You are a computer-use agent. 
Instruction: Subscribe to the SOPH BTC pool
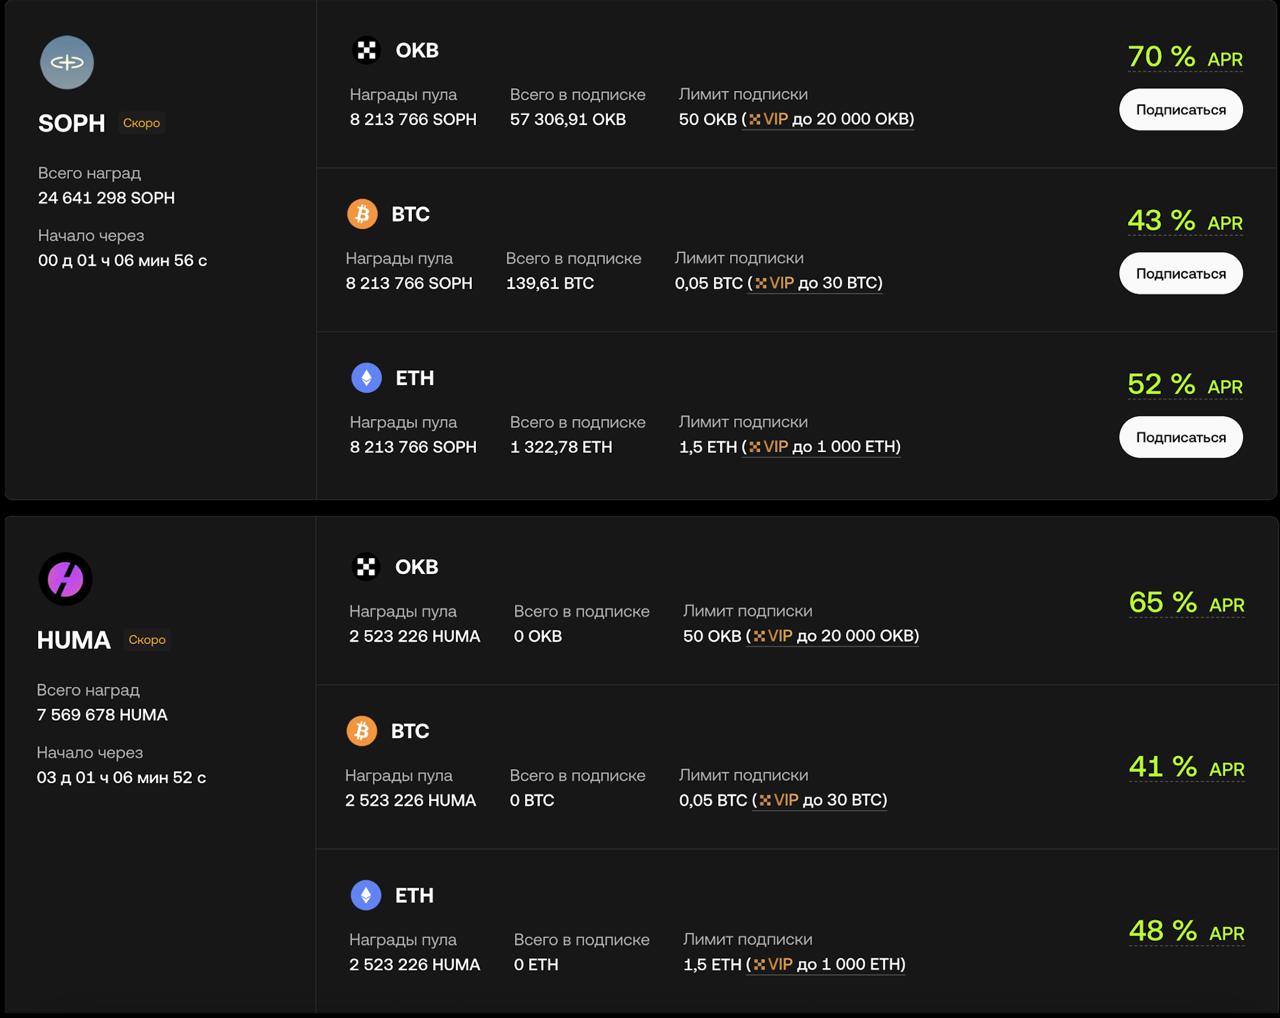[x=1180, y=274]
